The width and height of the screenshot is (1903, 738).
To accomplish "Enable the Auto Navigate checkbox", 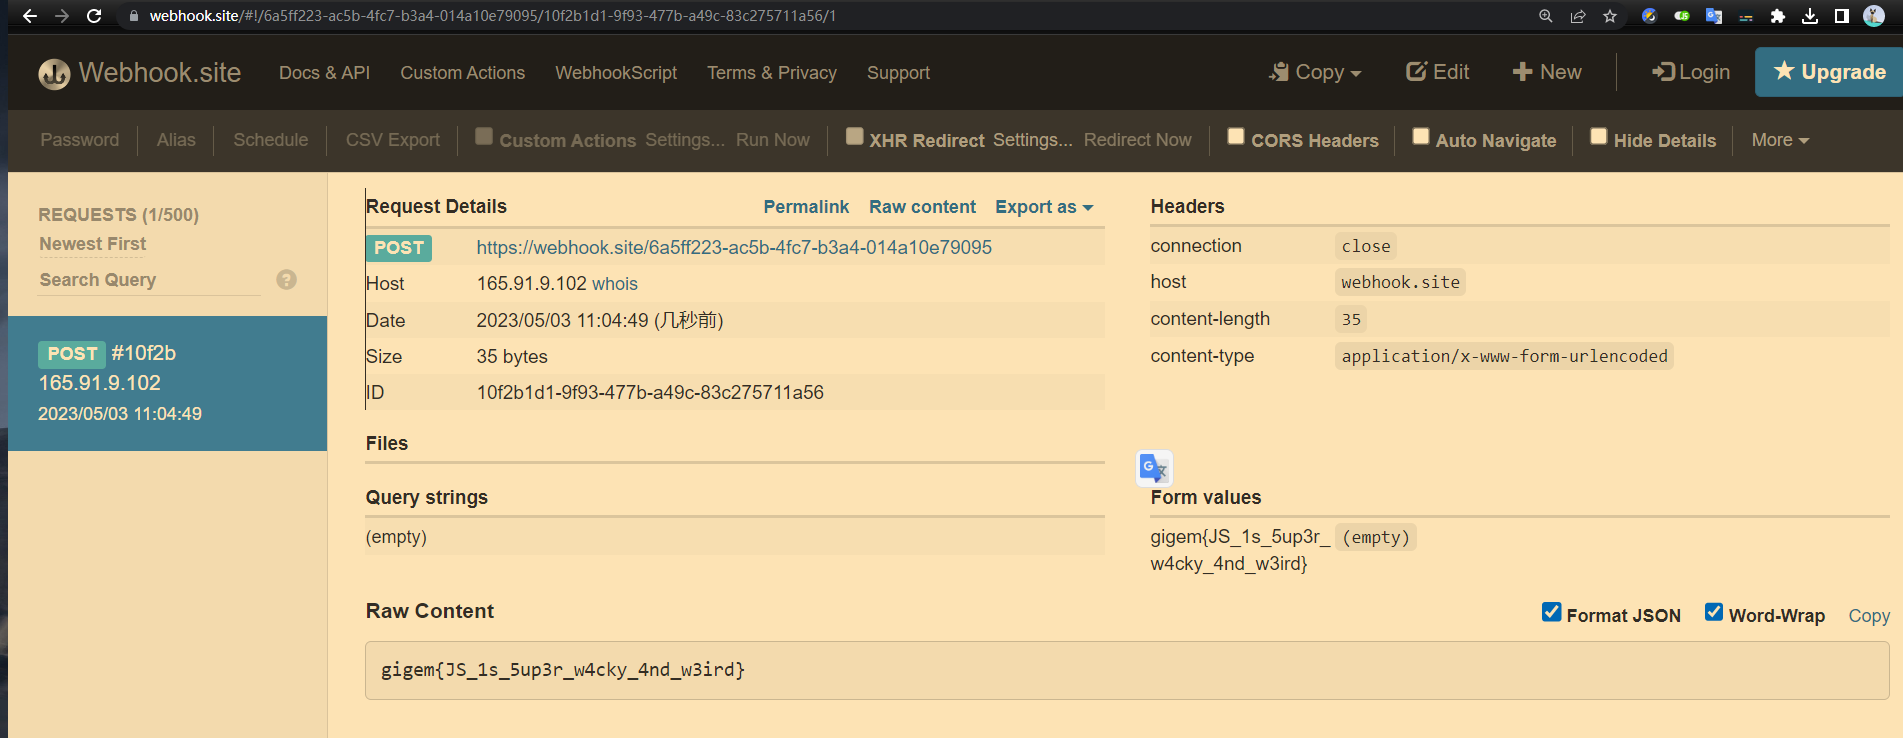I will coord(1421,137).
